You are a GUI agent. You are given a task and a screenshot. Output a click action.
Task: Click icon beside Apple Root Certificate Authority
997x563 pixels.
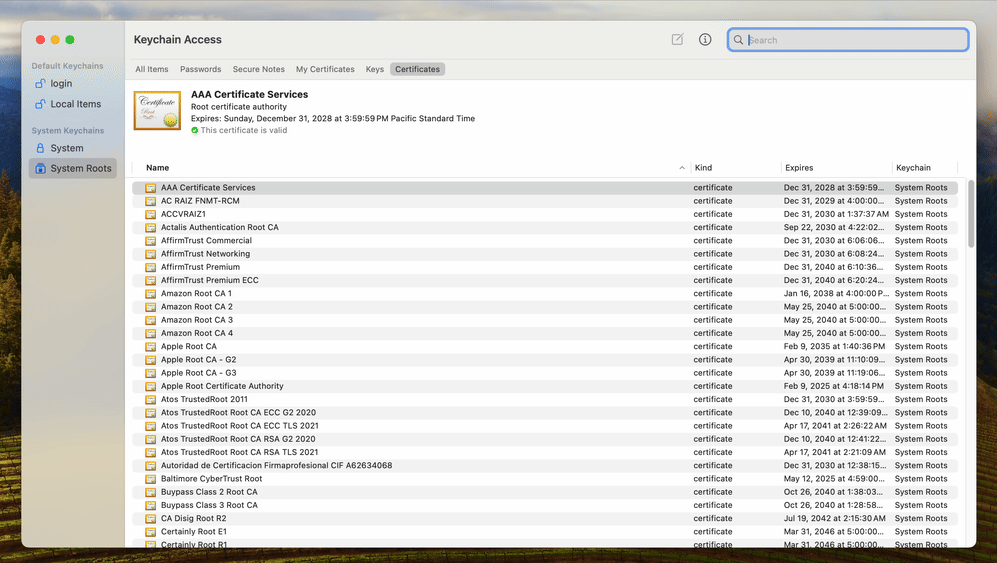150,386
